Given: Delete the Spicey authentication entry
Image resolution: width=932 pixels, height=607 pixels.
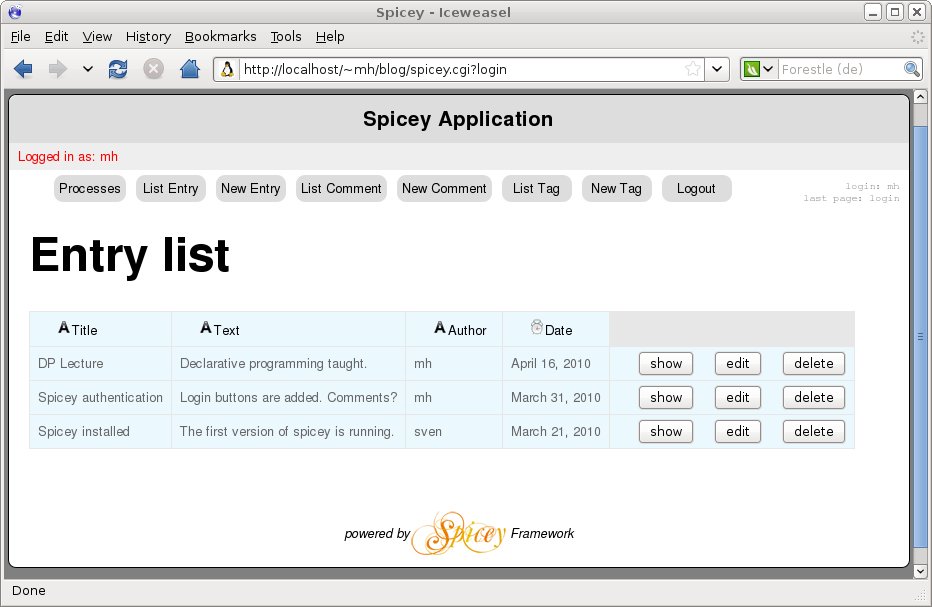Looking at the screenshot, I should click(x=814, y=397).
